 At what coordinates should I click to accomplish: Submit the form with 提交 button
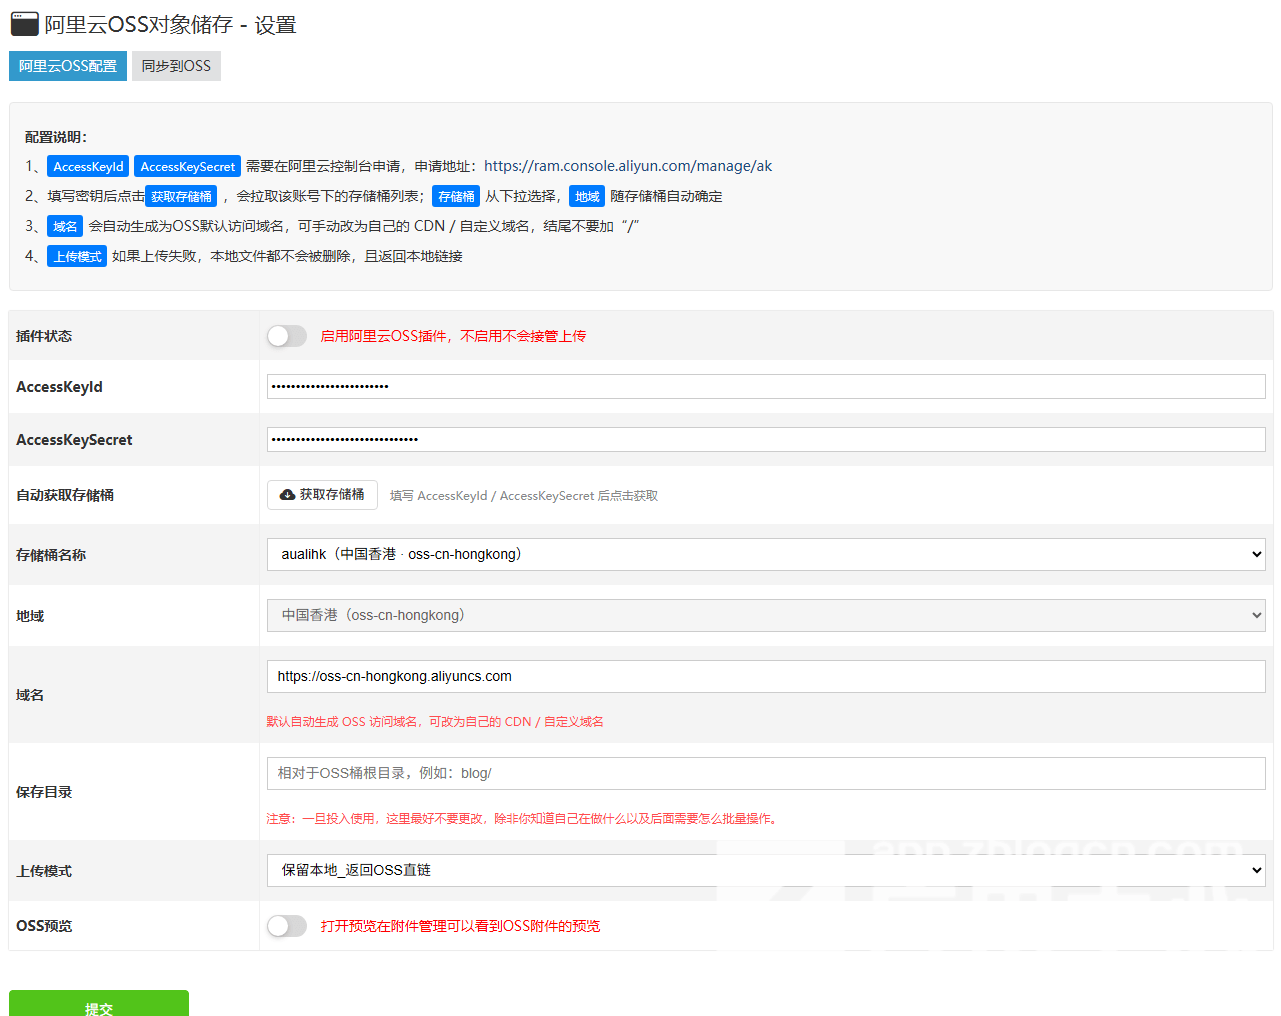pos(99,1003)
